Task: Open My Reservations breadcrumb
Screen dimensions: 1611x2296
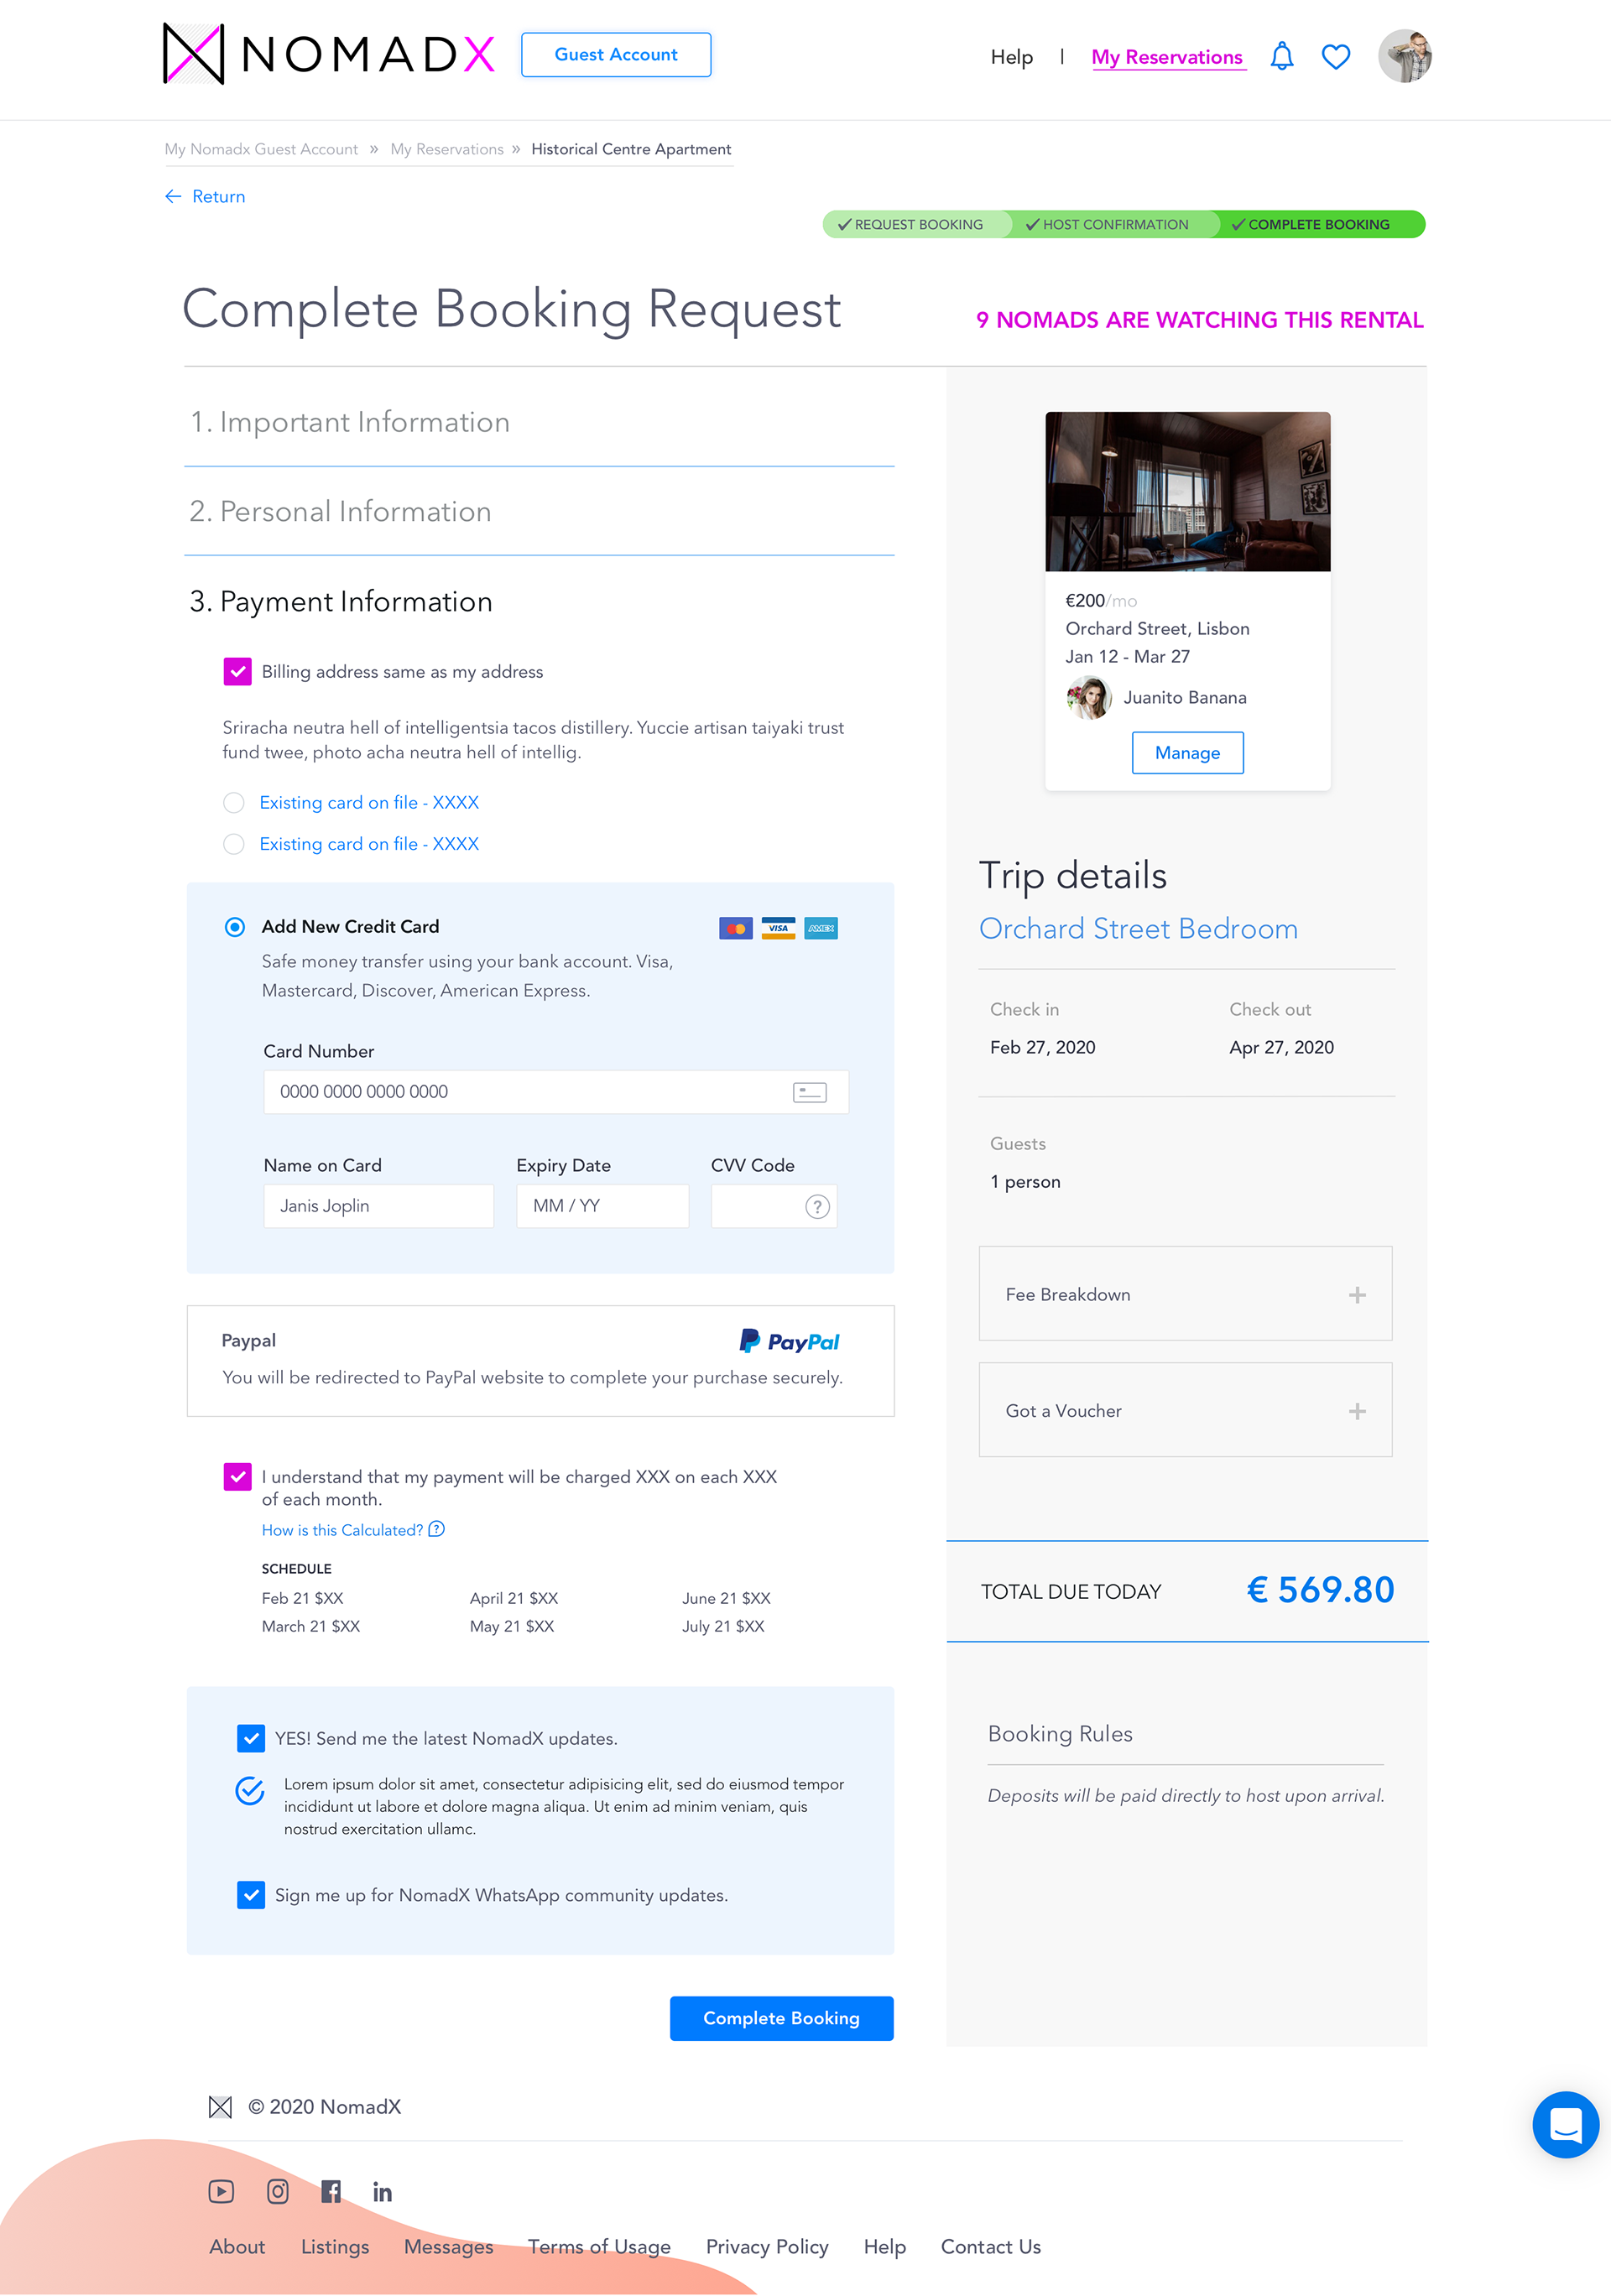Action: tap(447, 149)
